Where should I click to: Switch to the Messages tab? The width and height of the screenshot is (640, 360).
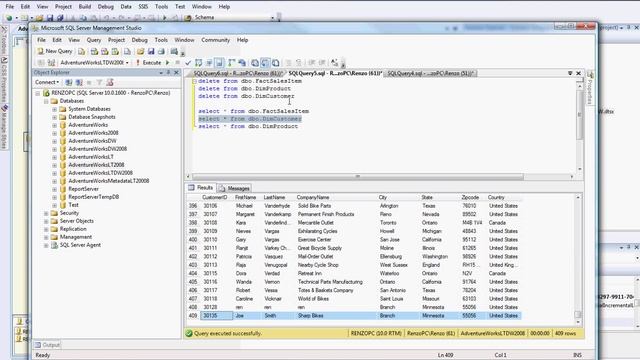[234, 188]
